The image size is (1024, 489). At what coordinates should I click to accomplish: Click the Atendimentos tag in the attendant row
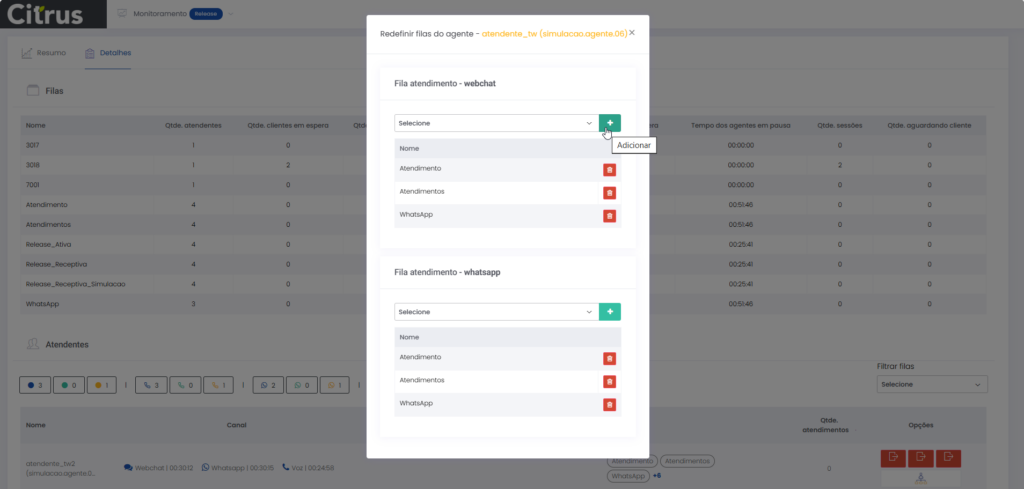tap(687, 461)
